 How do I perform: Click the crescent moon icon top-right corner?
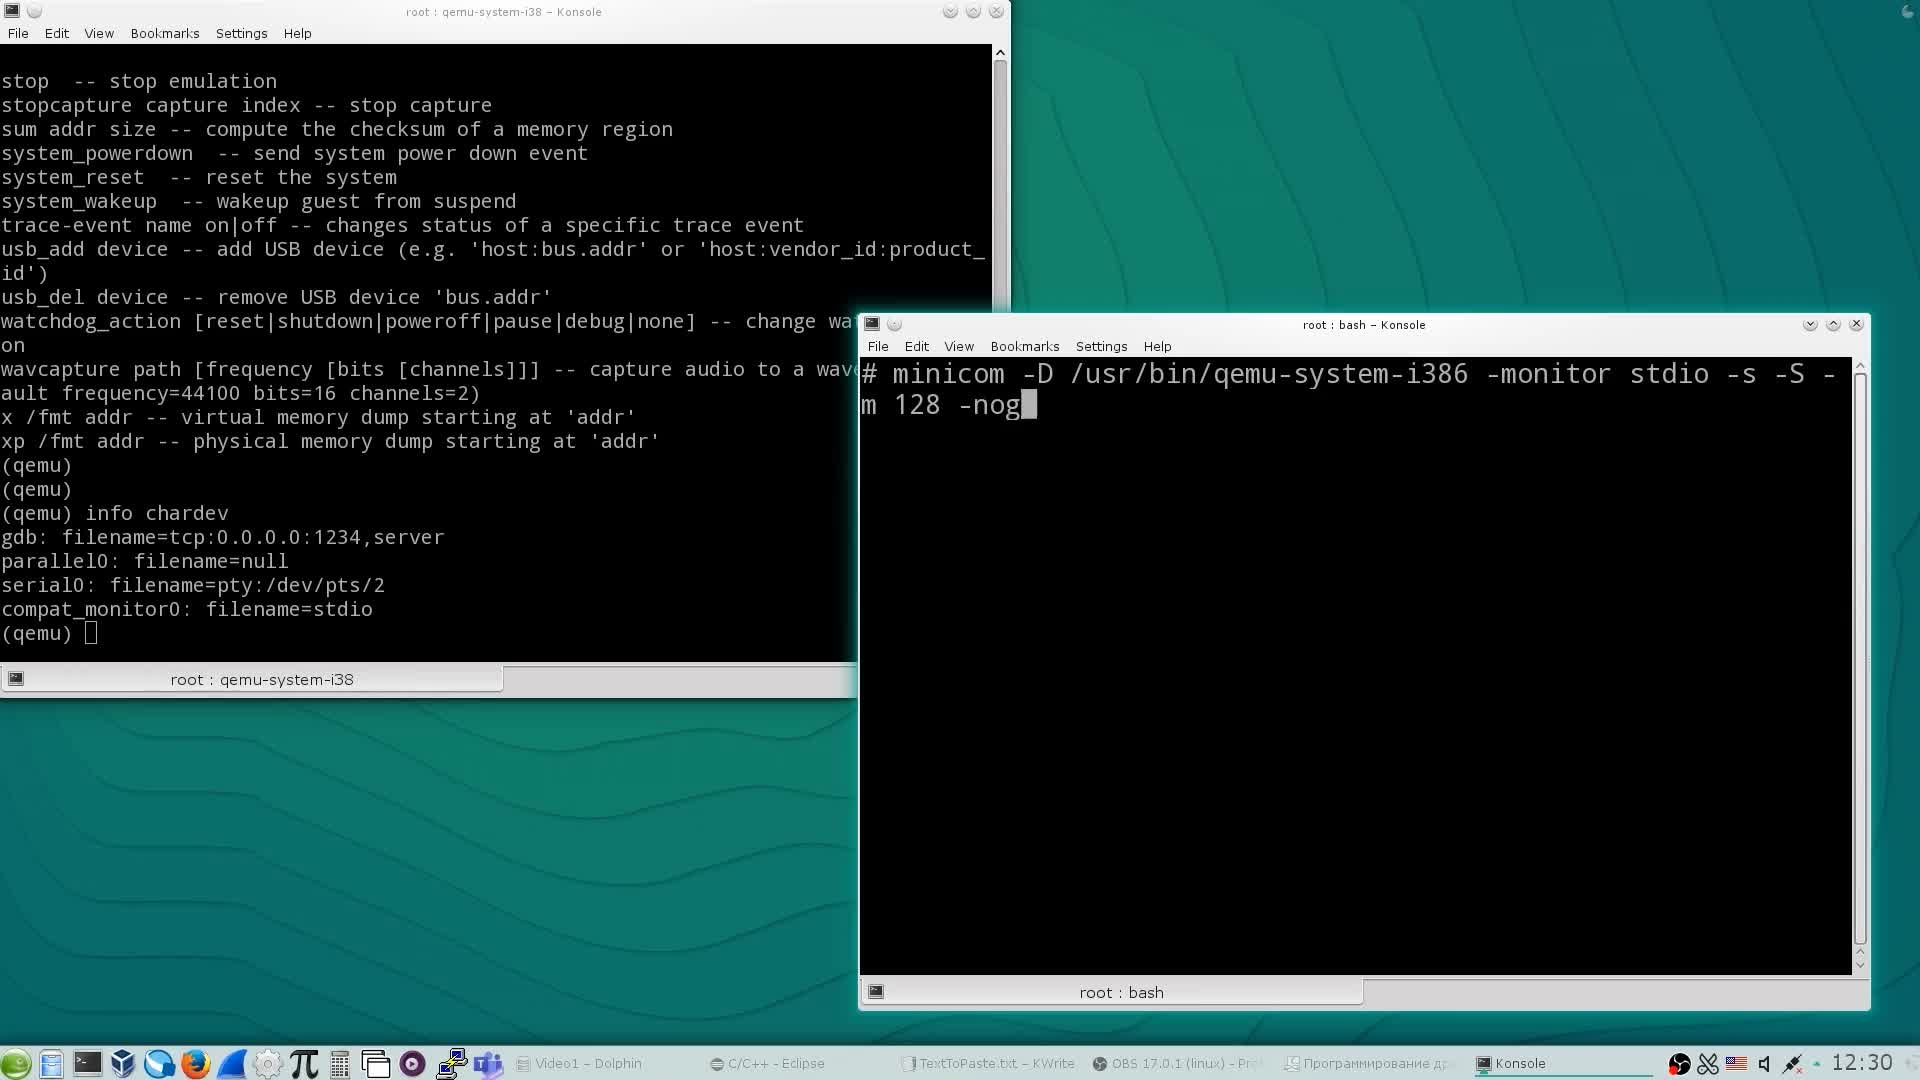1906,12
